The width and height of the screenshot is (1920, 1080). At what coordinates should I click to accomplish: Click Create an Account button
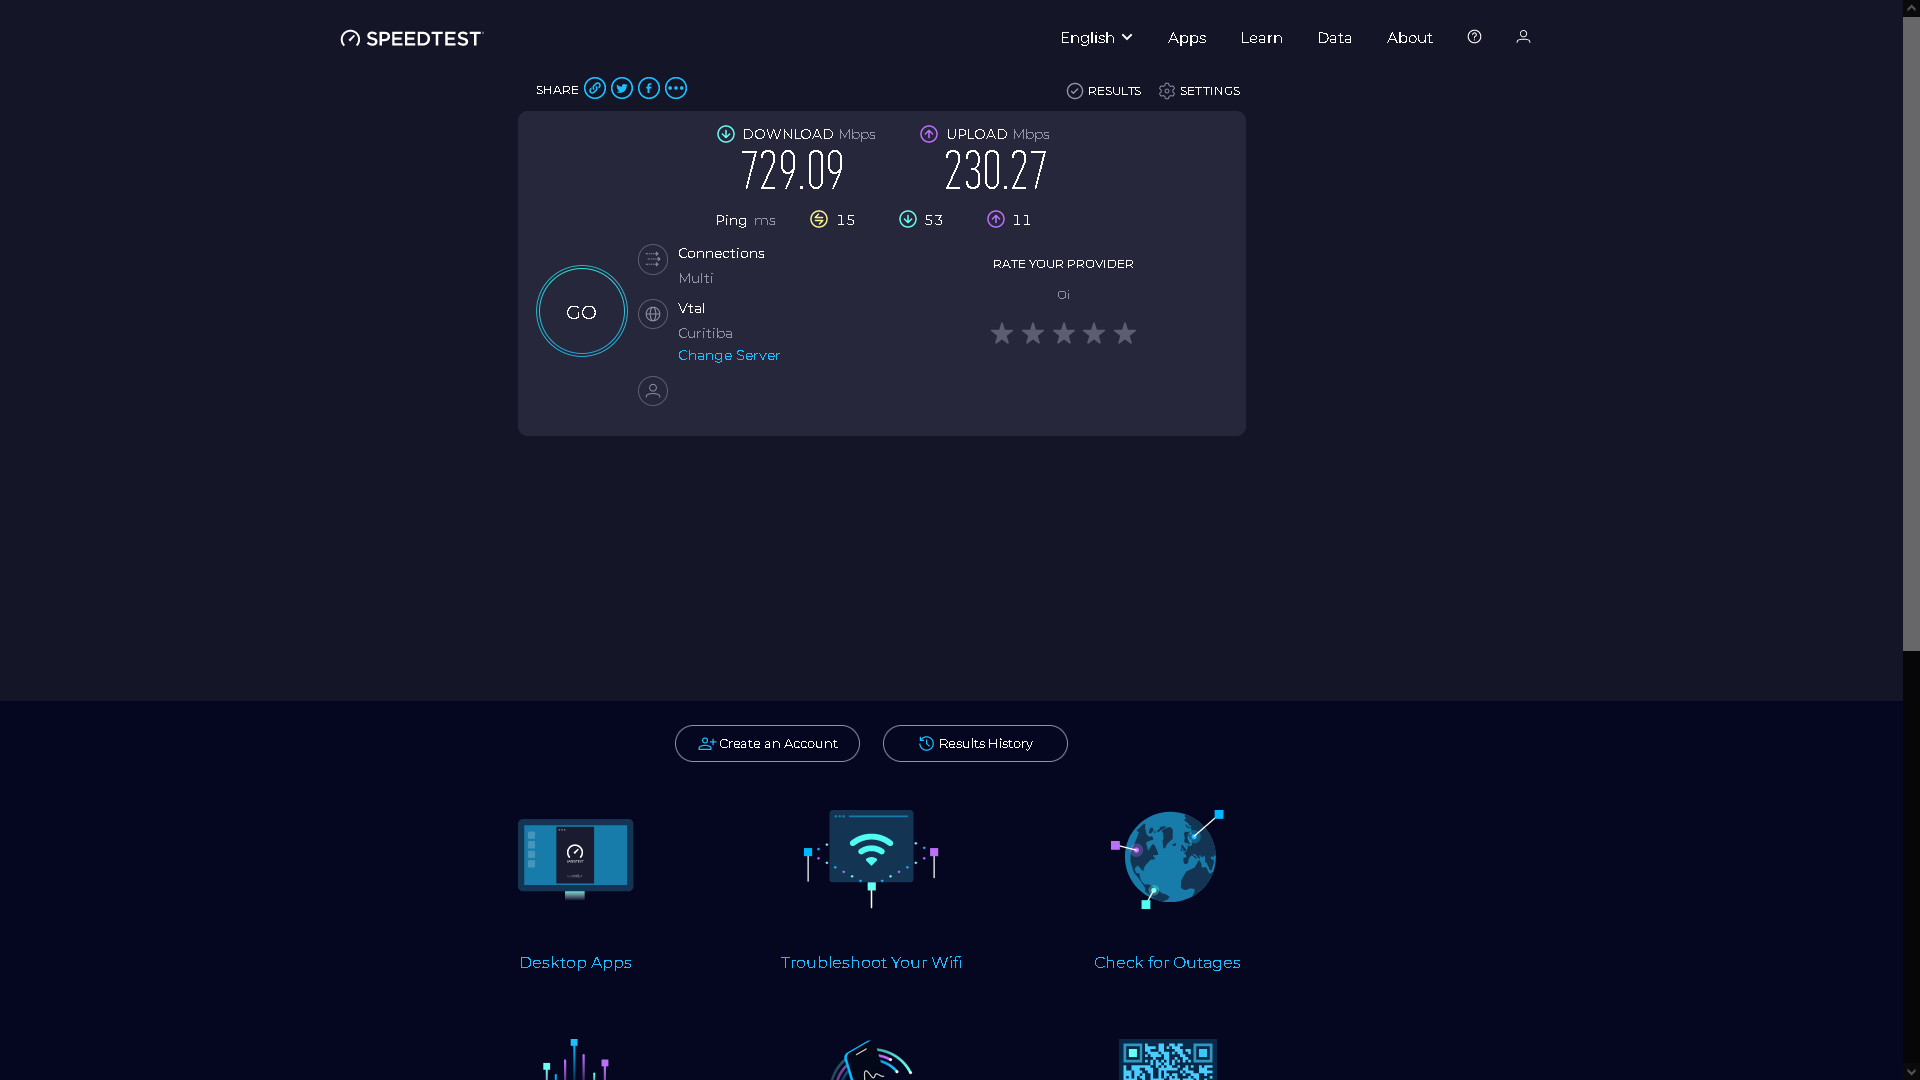coord(767,743)
